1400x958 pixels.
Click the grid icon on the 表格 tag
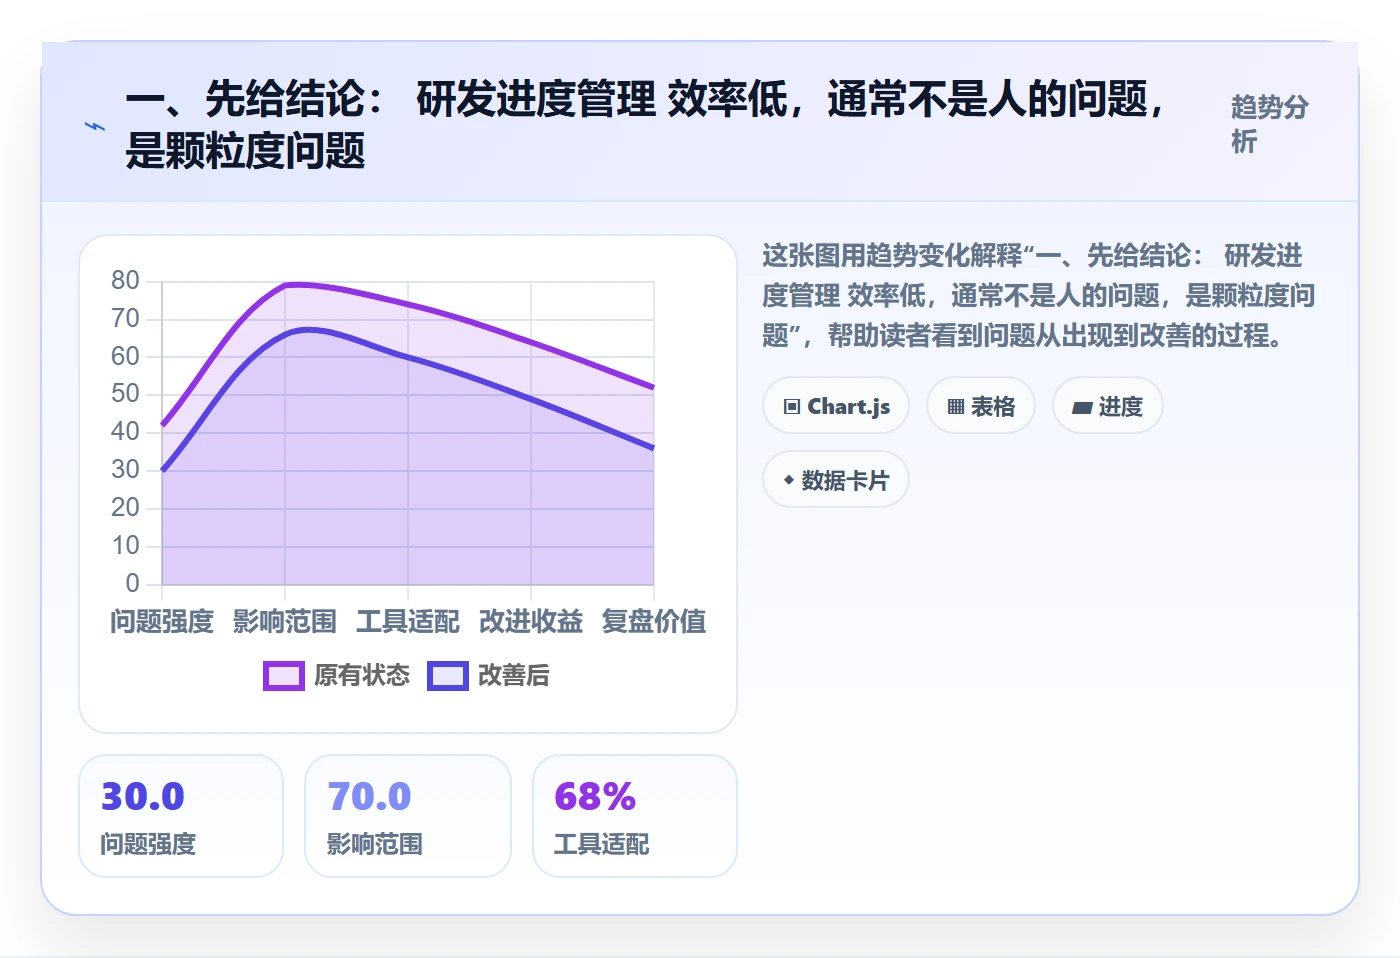click(956, 406)
